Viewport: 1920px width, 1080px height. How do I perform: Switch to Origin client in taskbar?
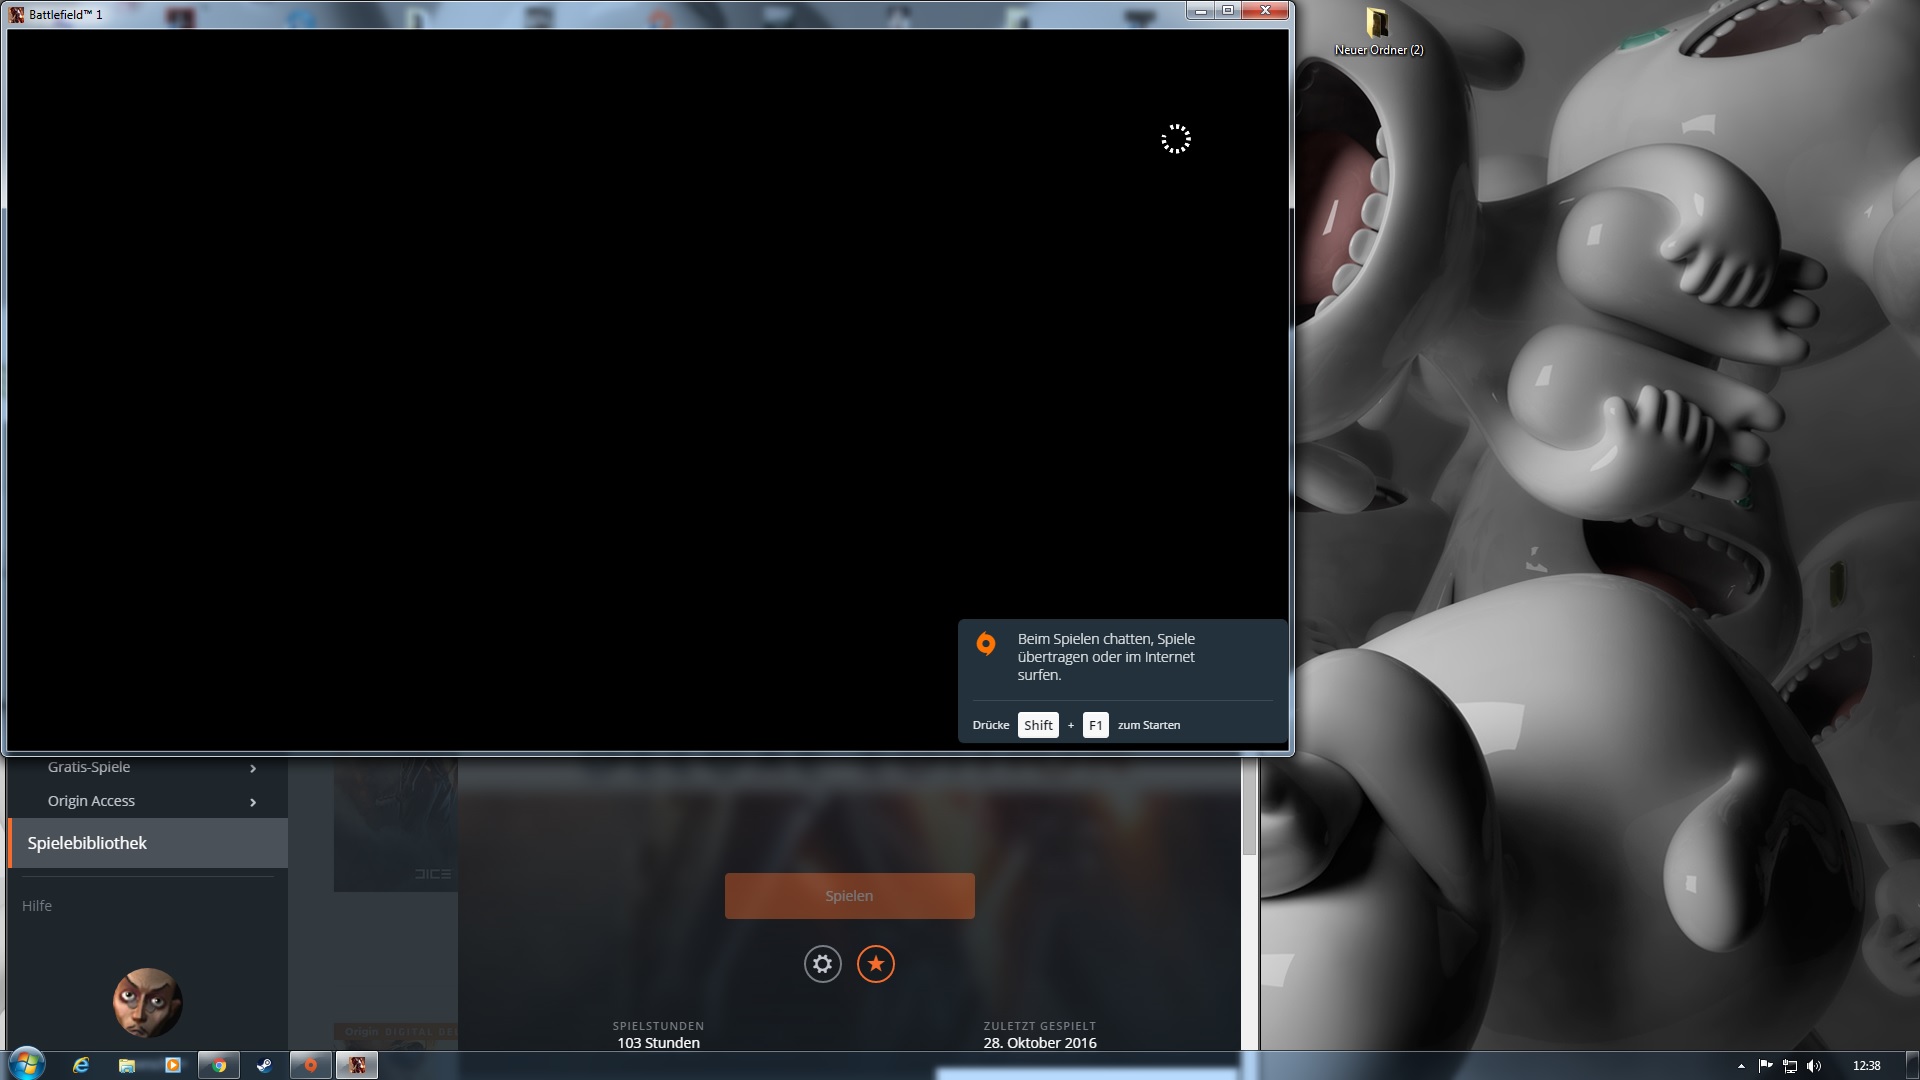tap(311, 1066)
